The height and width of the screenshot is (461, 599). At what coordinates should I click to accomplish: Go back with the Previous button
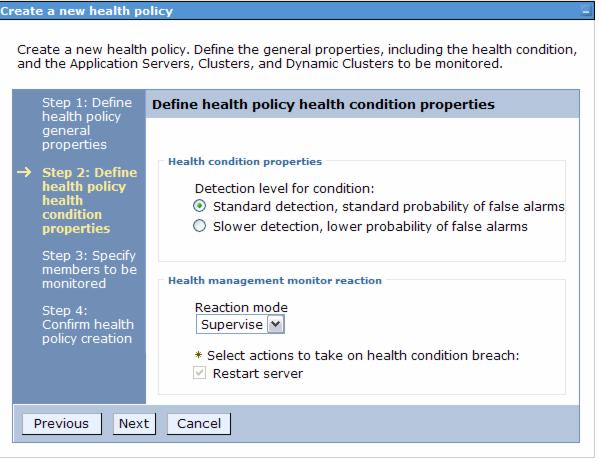click(62, 424)
